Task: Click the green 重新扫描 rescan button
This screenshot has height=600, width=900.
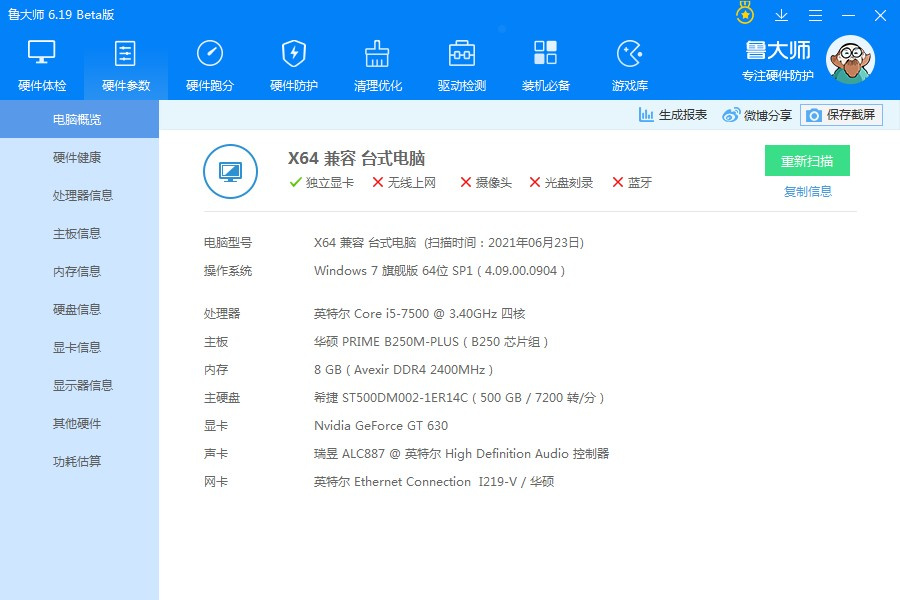Action: pyautogui.click(x=807, y=161)
